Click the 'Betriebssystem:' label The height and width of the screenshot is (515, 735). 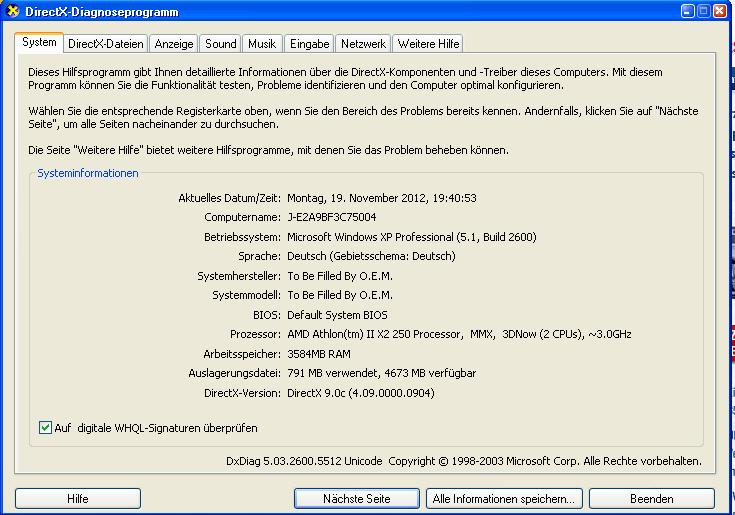coord(242,237)
